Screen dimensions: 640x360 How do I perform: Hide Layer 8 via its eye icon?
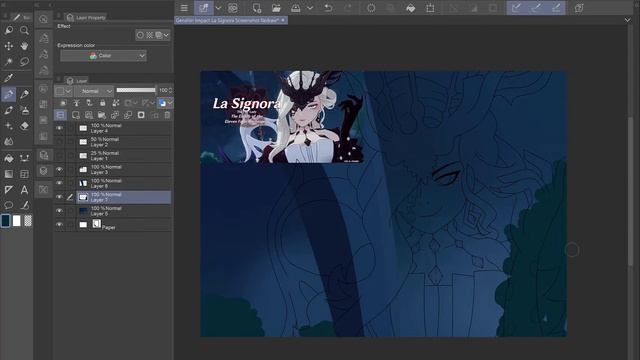[60, 183]
